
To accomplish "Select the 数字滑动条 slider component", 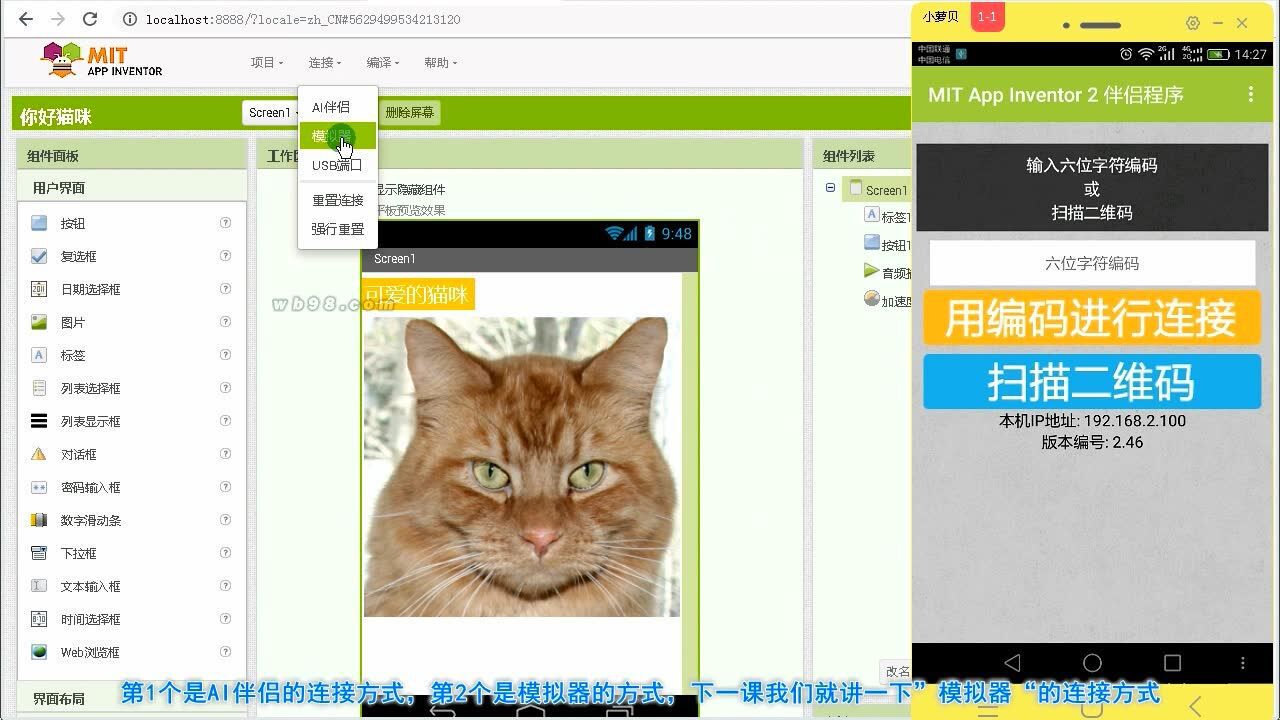I will [90, 520].
